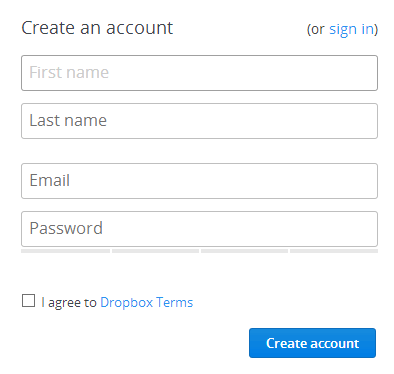The height and width of the screenshot is (374, 394).
Task: Click the 'Last name' placeholder text
Action: click(68, 120)
